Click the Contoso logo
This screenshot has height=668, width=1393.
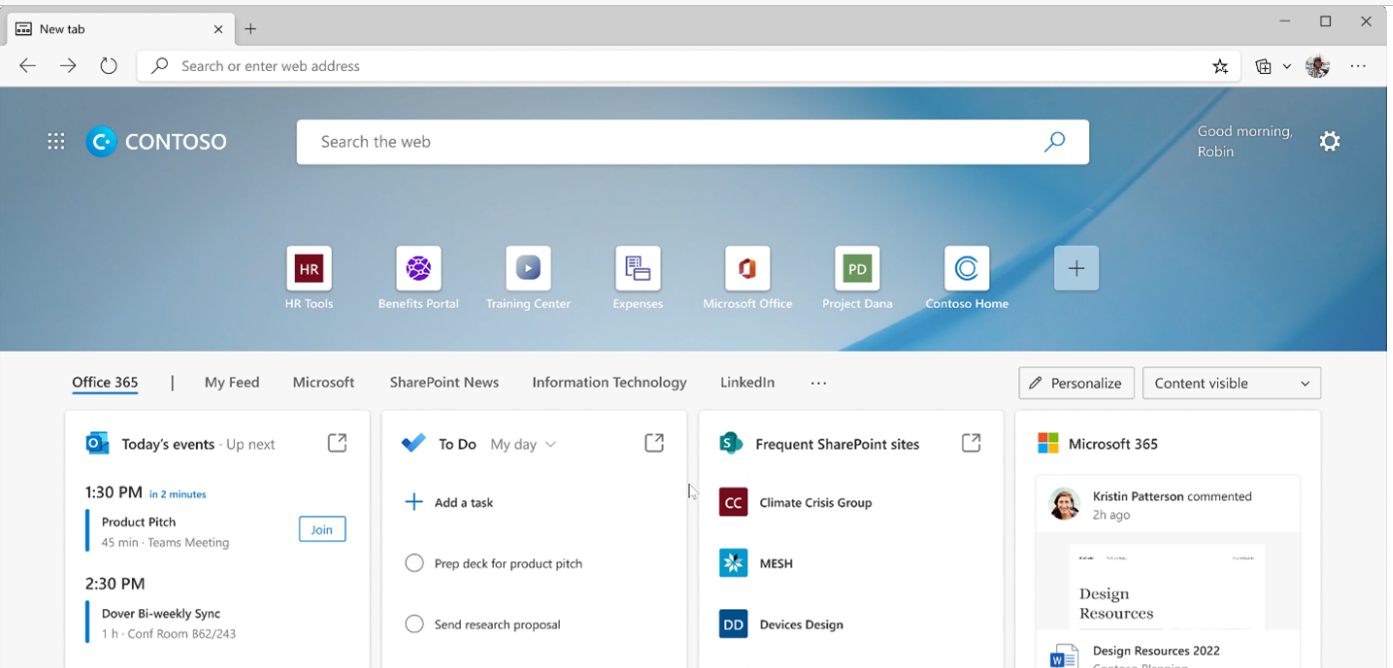pyautogui.click(x=157, y=142)
